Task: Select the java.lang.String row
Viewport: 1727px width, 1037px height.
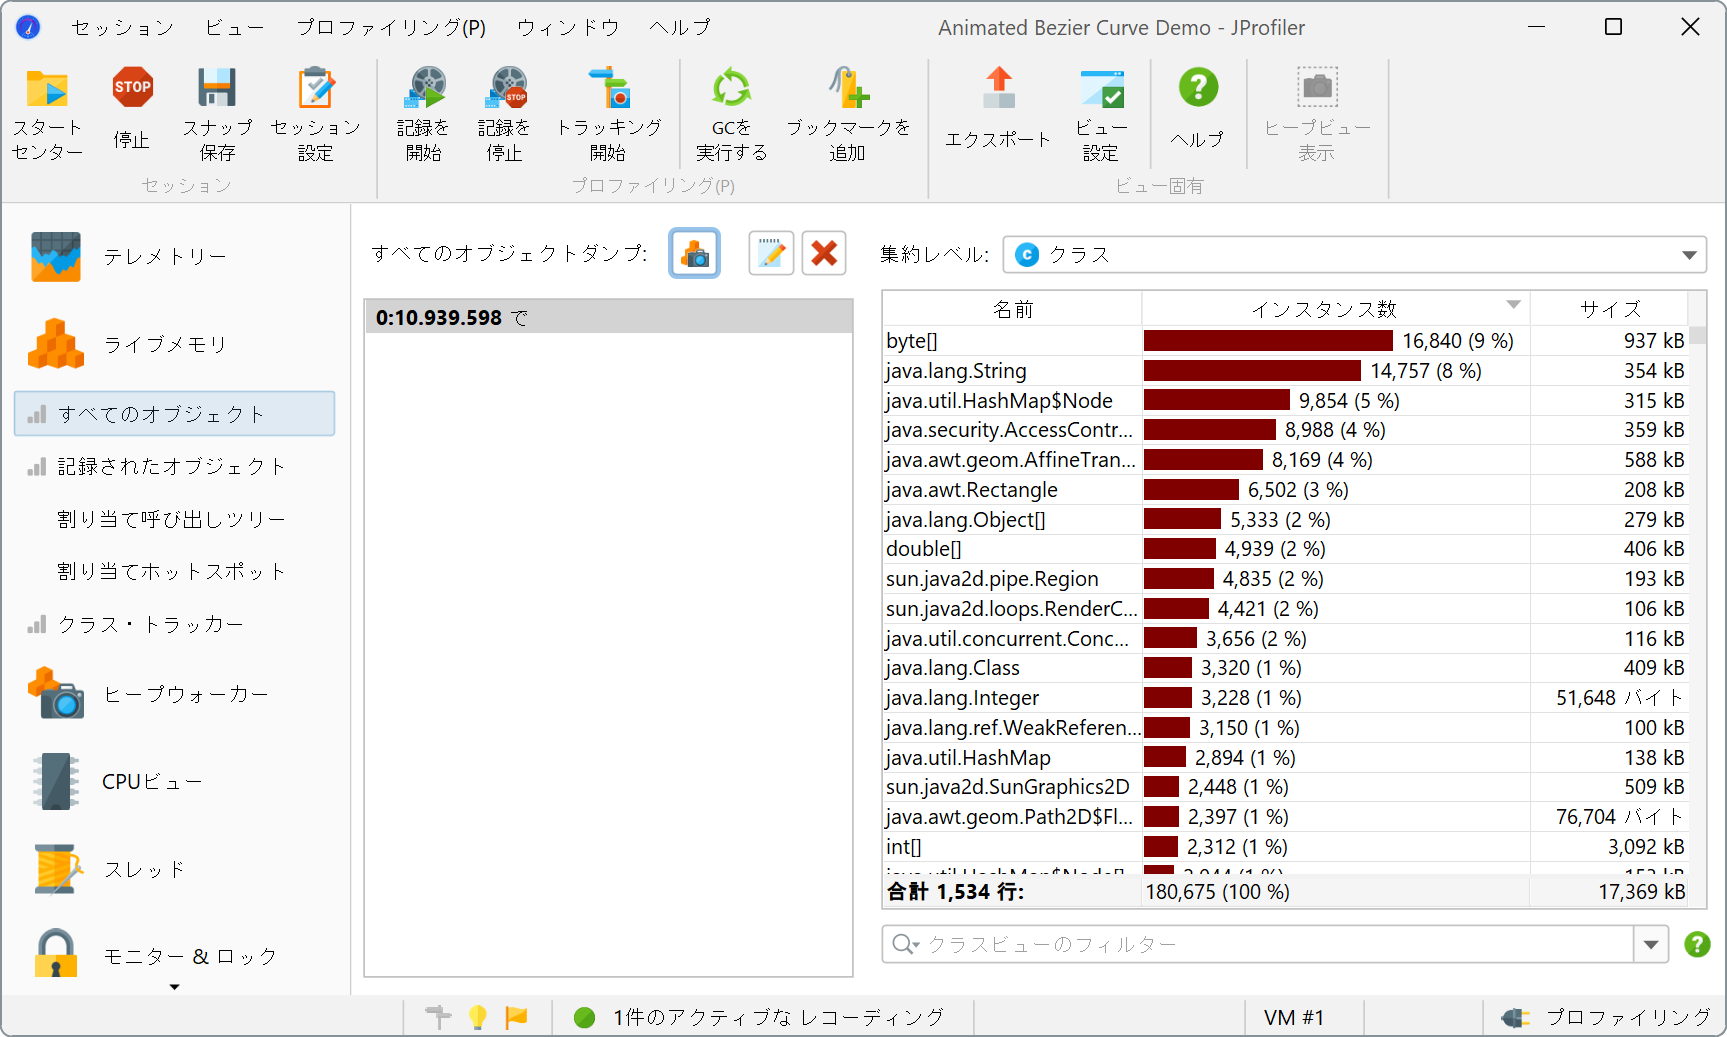Action: coord(1285,371)
